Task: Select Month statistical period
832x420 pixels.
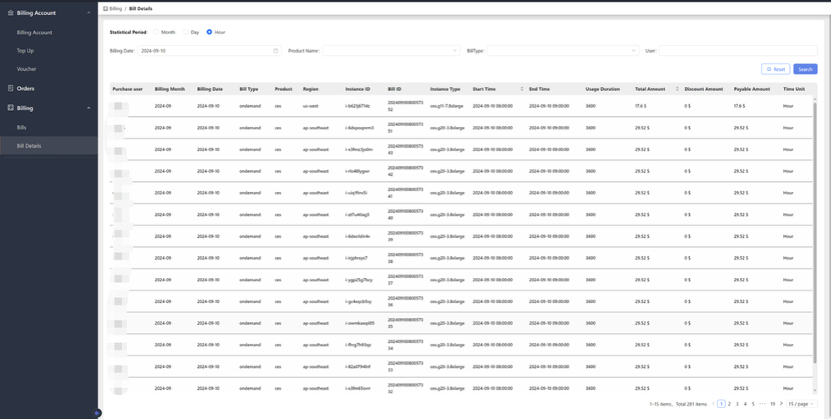Action: point(156,32)
